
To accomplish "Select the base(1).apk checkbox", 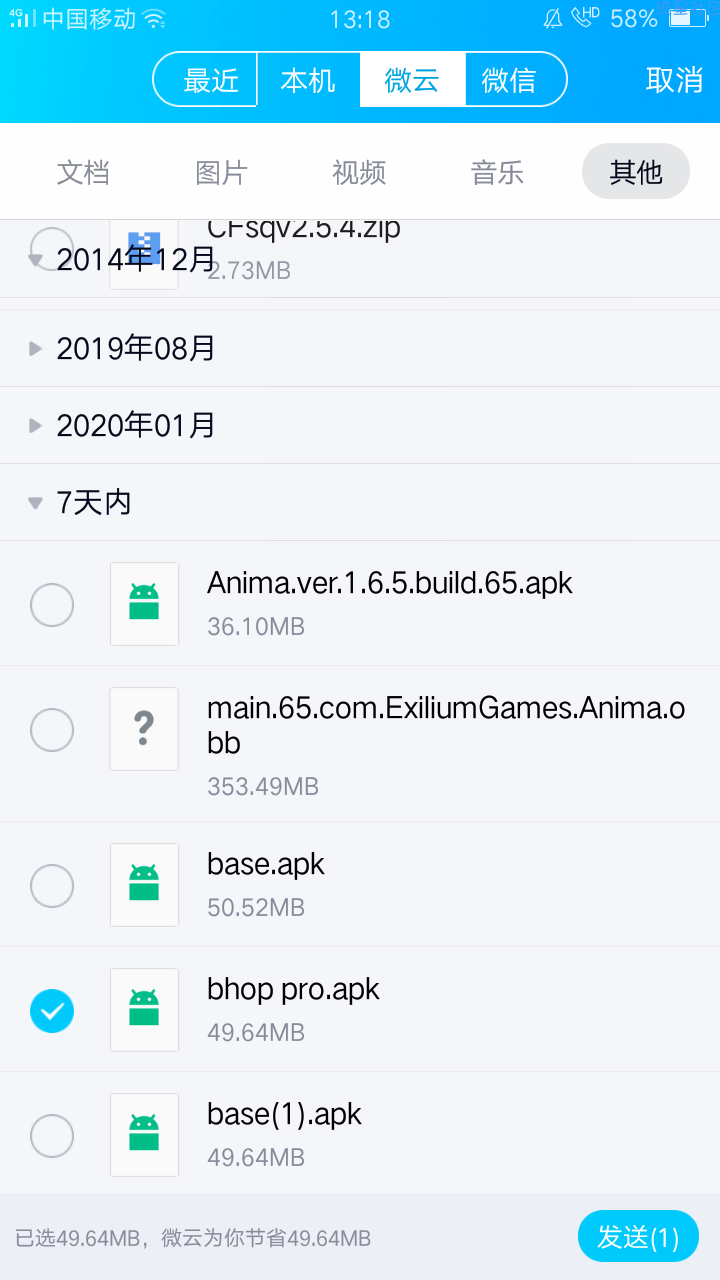I will coord(52,1135).
